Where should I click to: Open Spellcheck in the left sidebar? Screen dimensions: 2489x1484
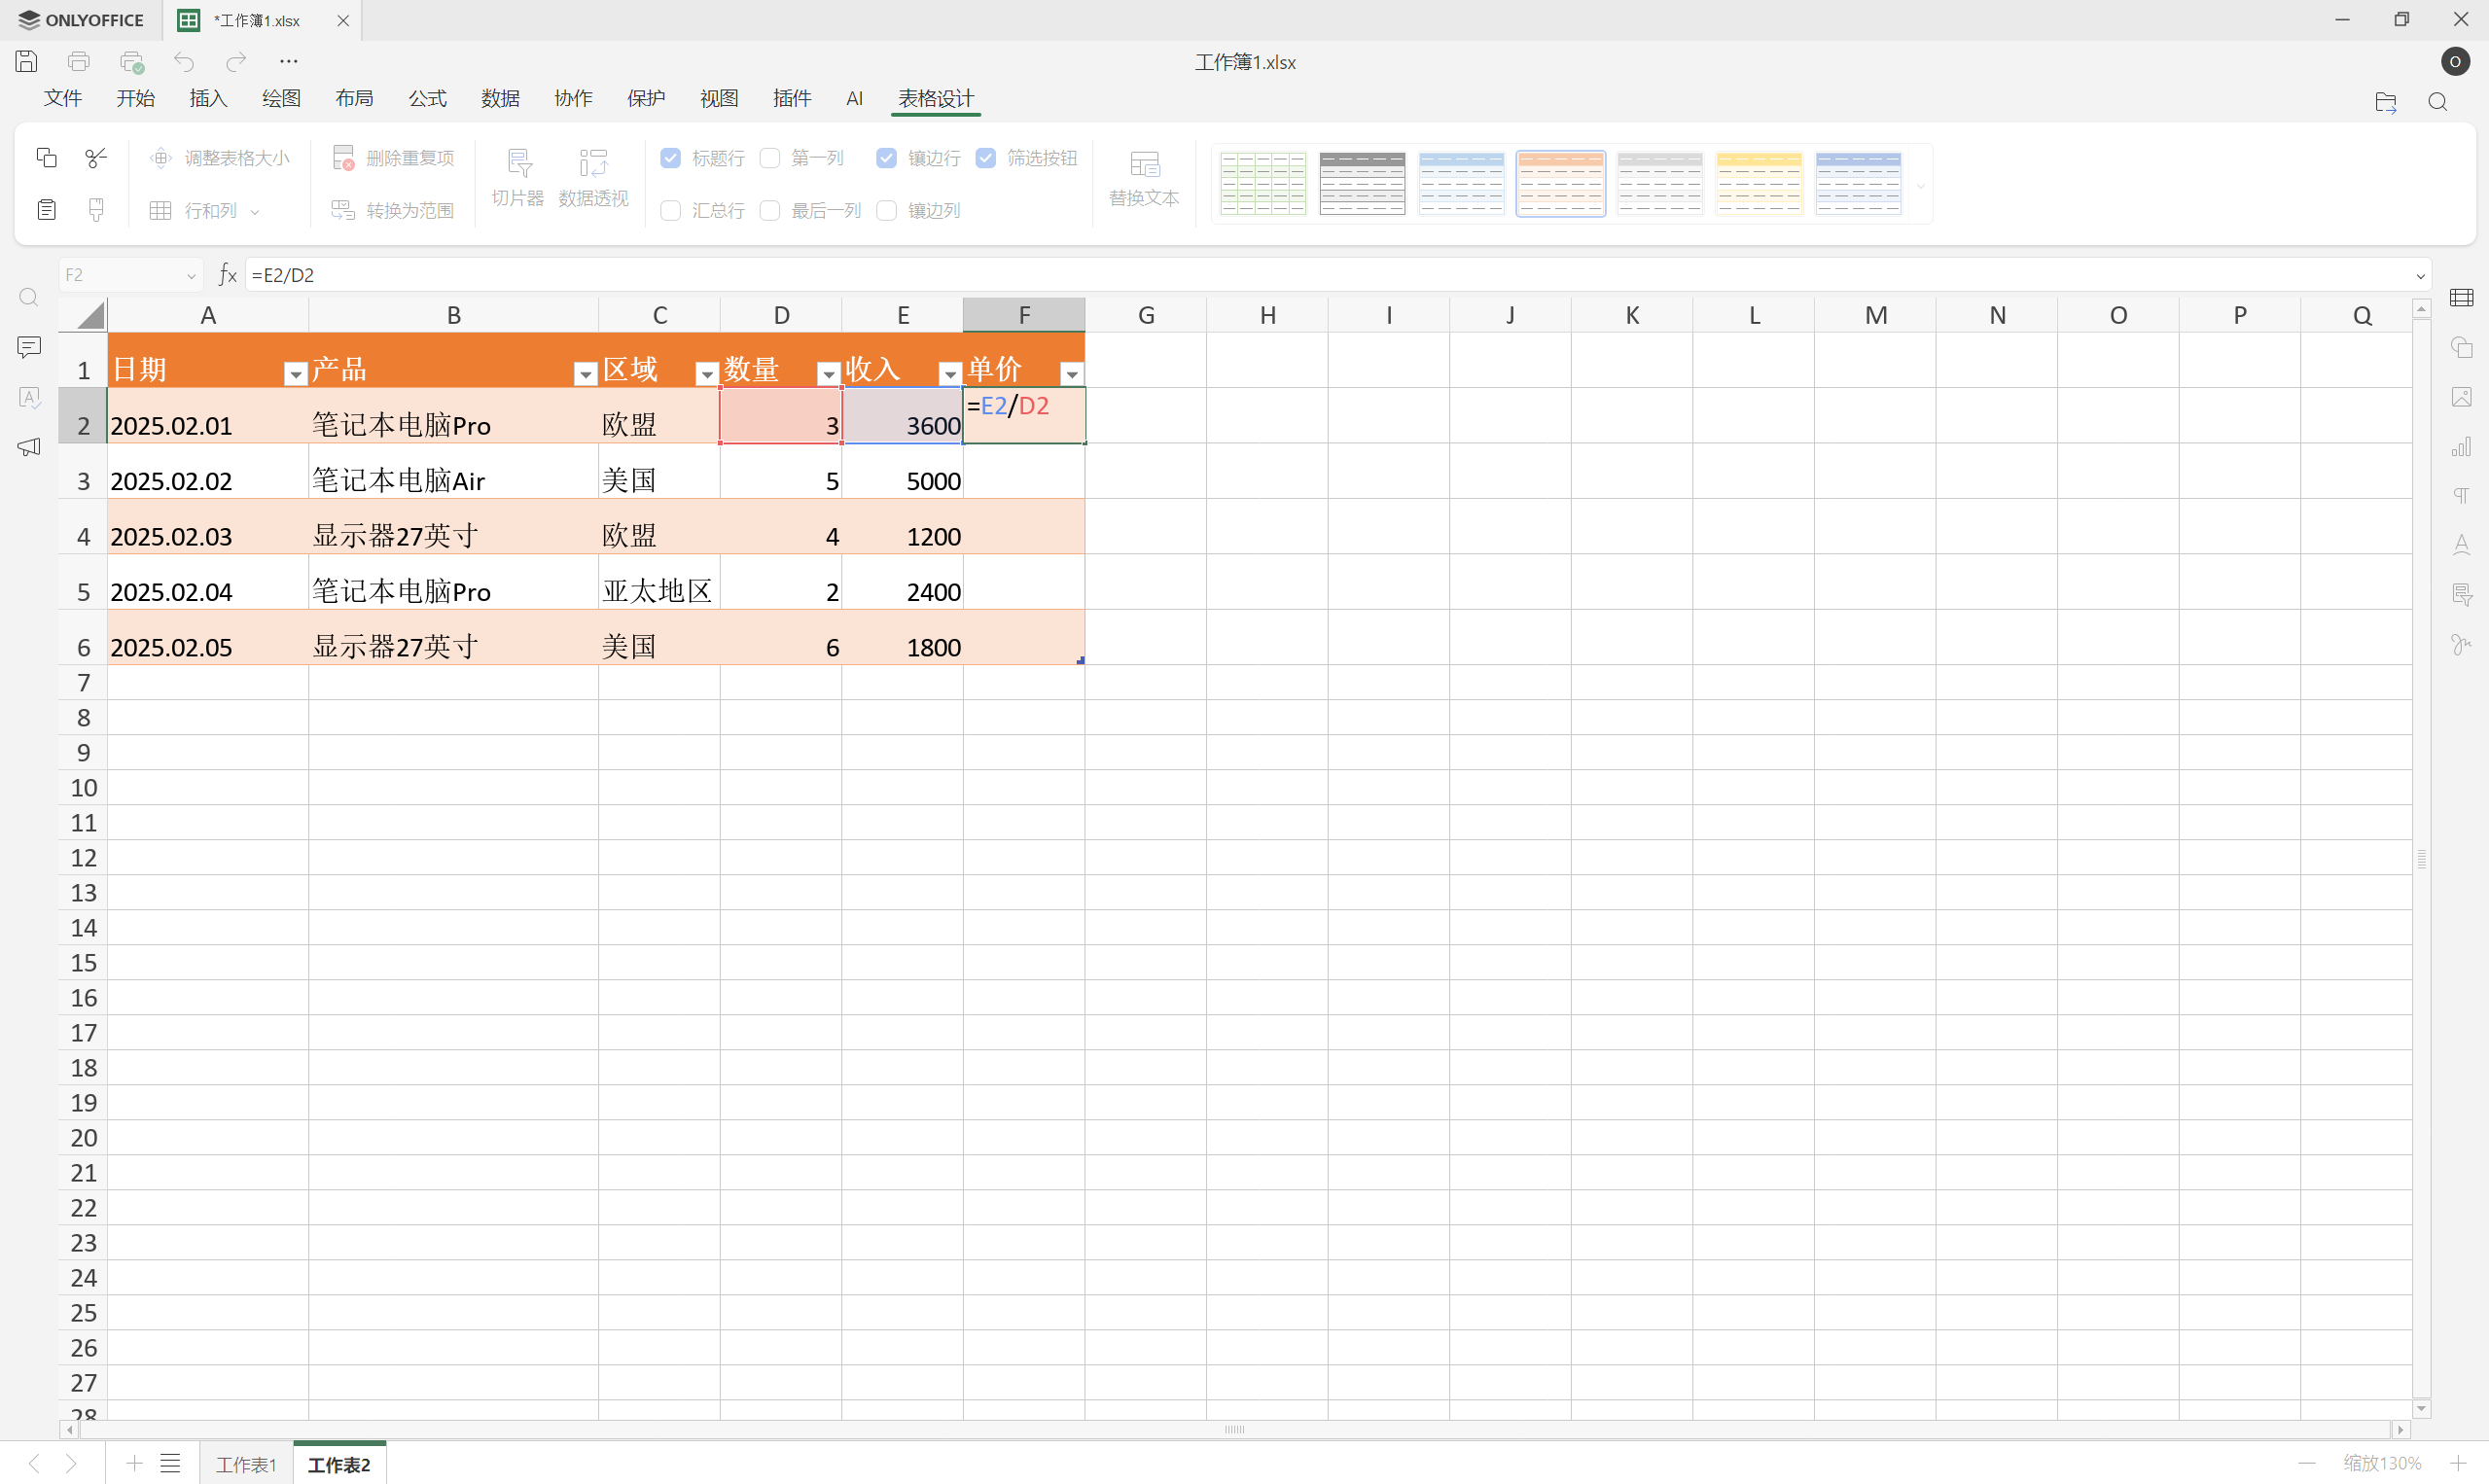[28, 397]
